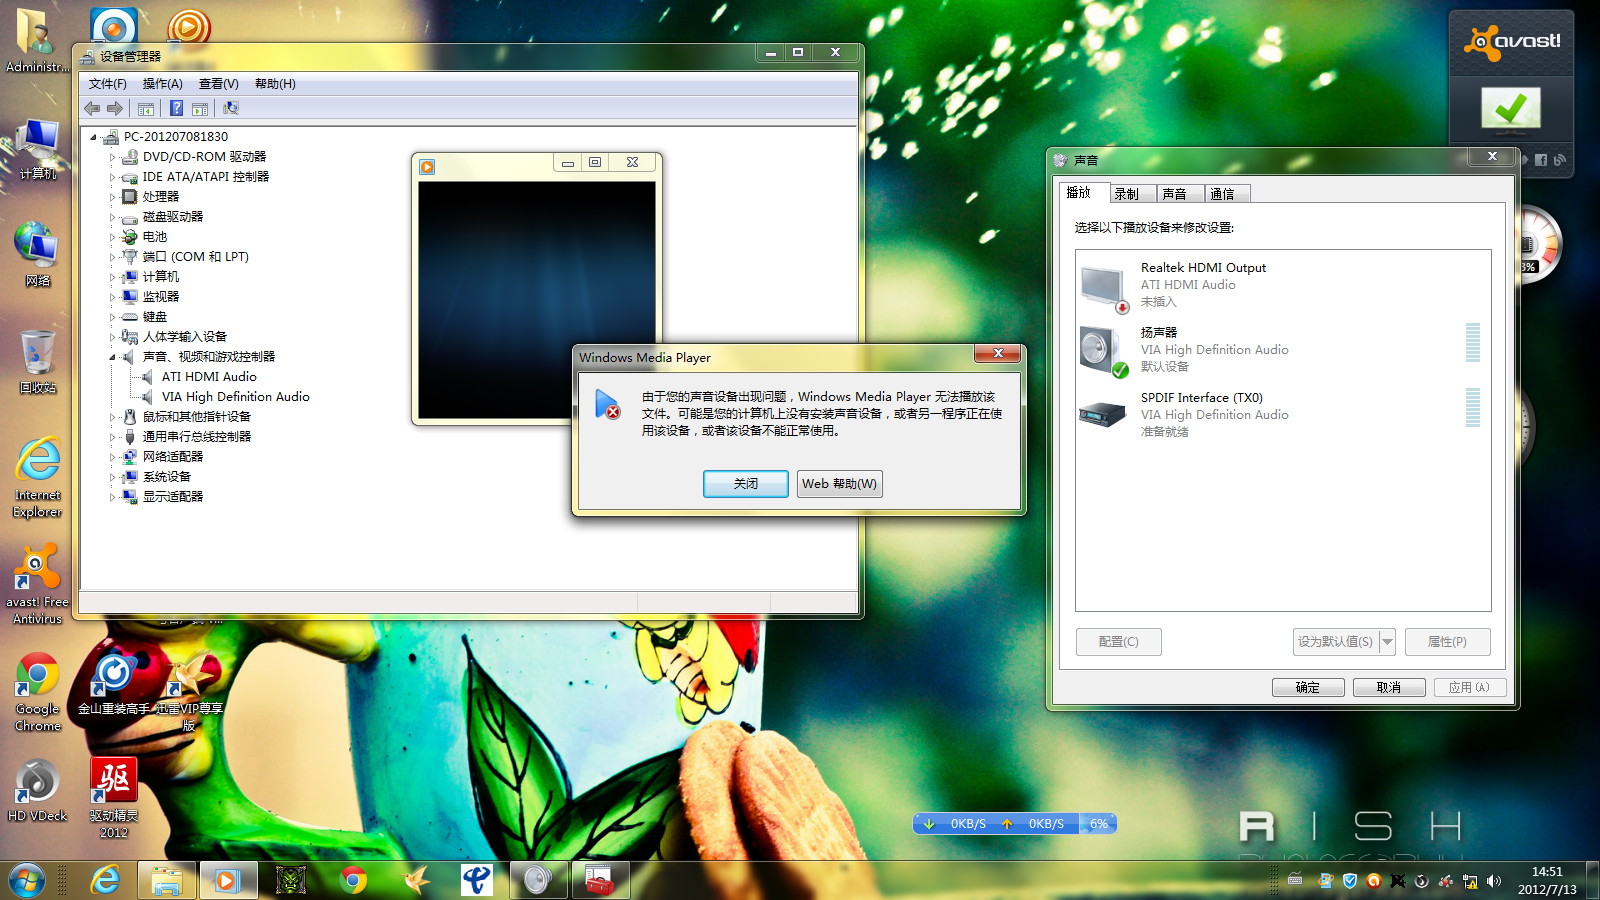
Task: Select Realtek HDMI Output playback device
Action: pyautogui.click(x=1283, y=285)
